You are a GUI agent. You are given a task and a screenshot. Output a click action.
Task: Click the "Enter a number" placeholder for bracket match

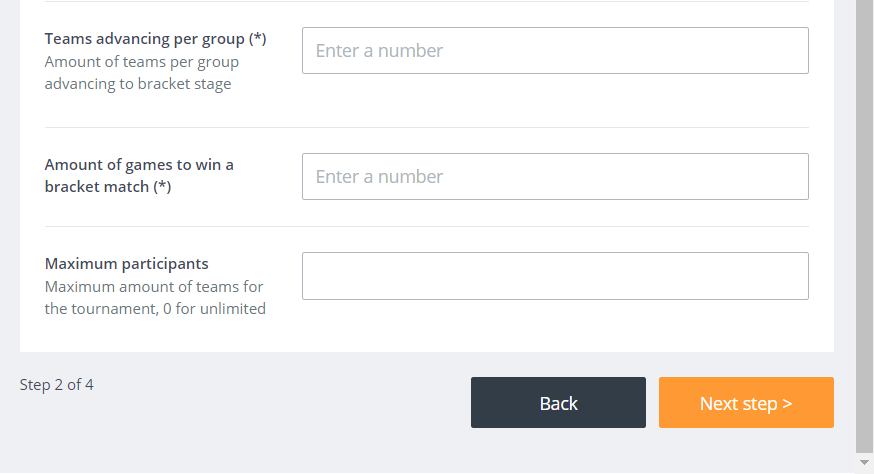379,176
